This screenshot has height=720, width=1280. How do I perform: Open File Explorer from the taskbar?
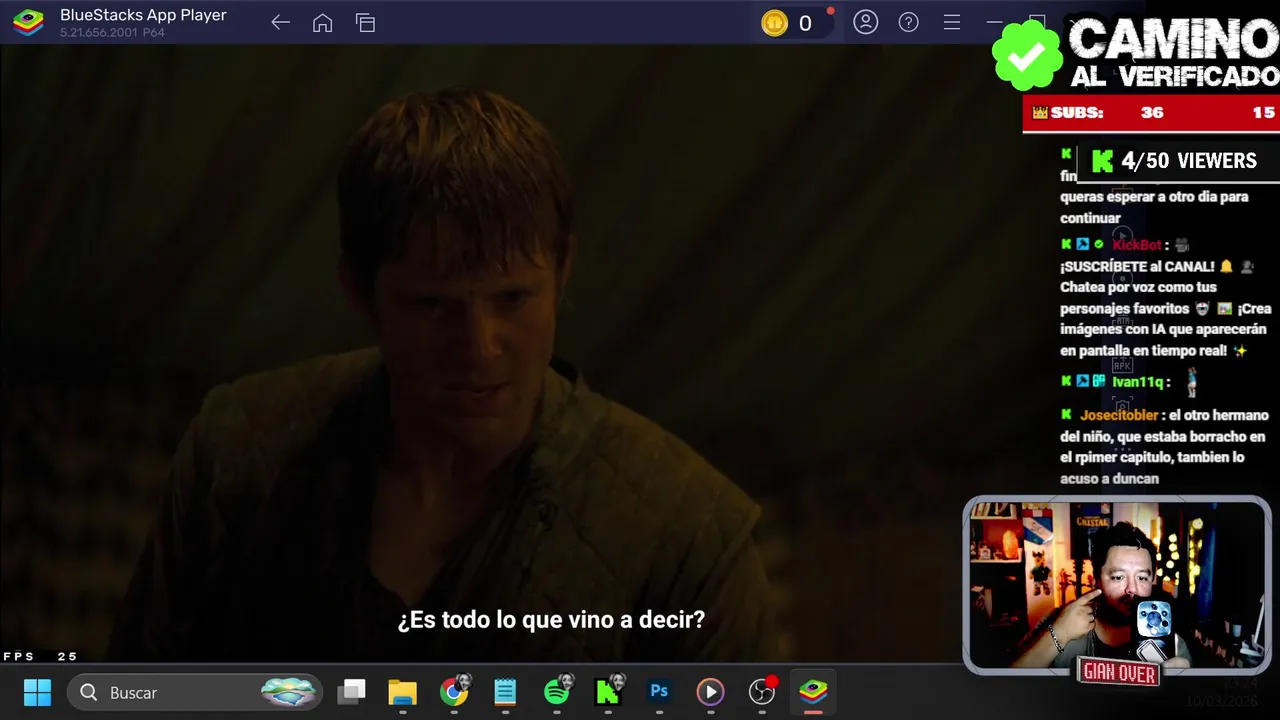pos(402,692)
